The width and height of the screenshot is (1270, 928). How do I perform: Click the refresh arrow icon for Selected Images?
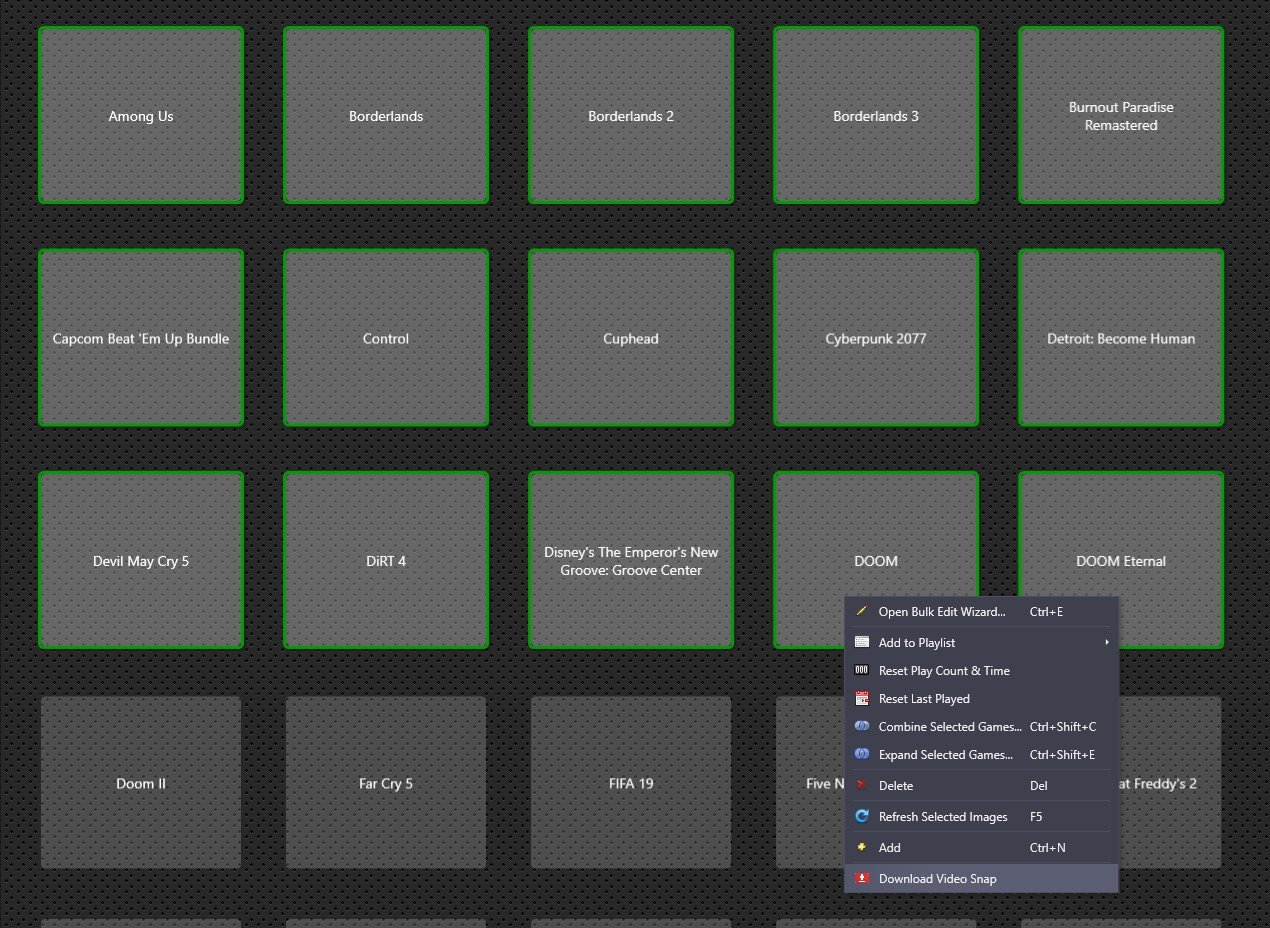(x=862, y=816)
